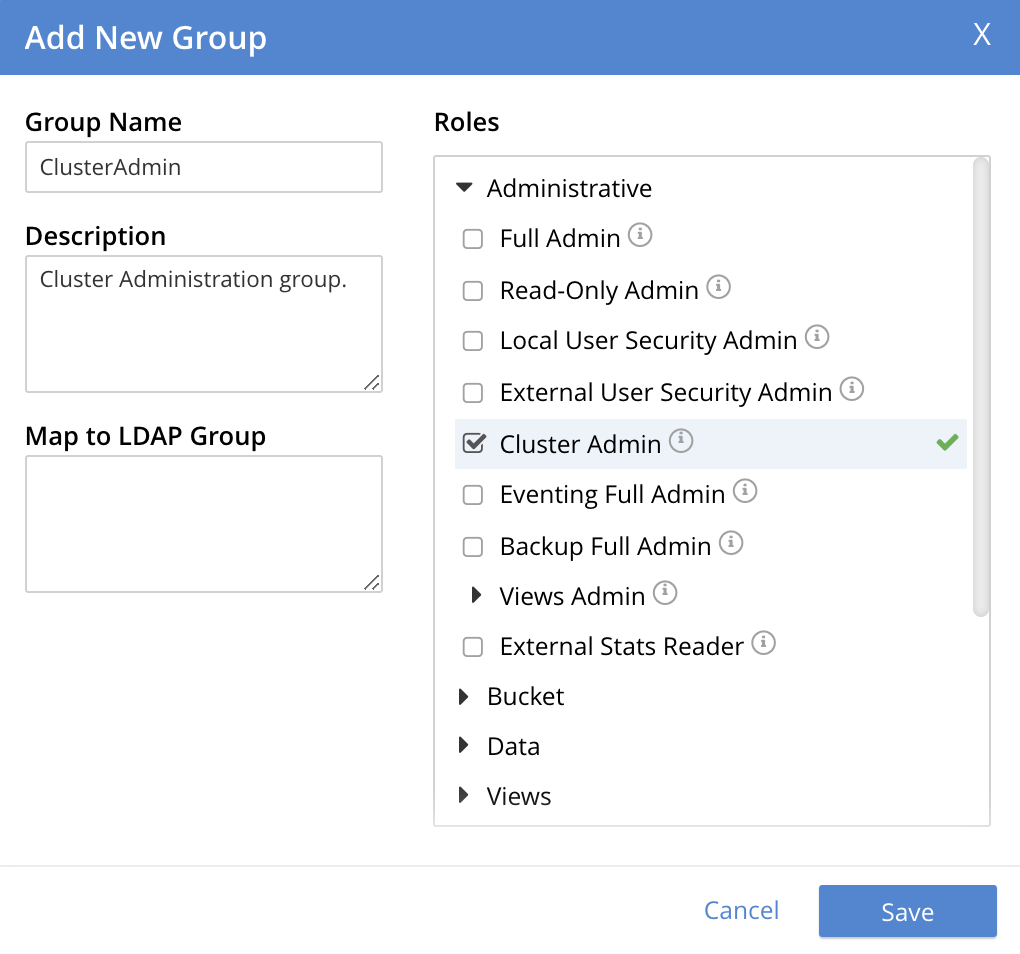Screen dimensions: 1020x954
Task: Show Eventing Full Admin info tooltip icon
Action: coord(745,492)
